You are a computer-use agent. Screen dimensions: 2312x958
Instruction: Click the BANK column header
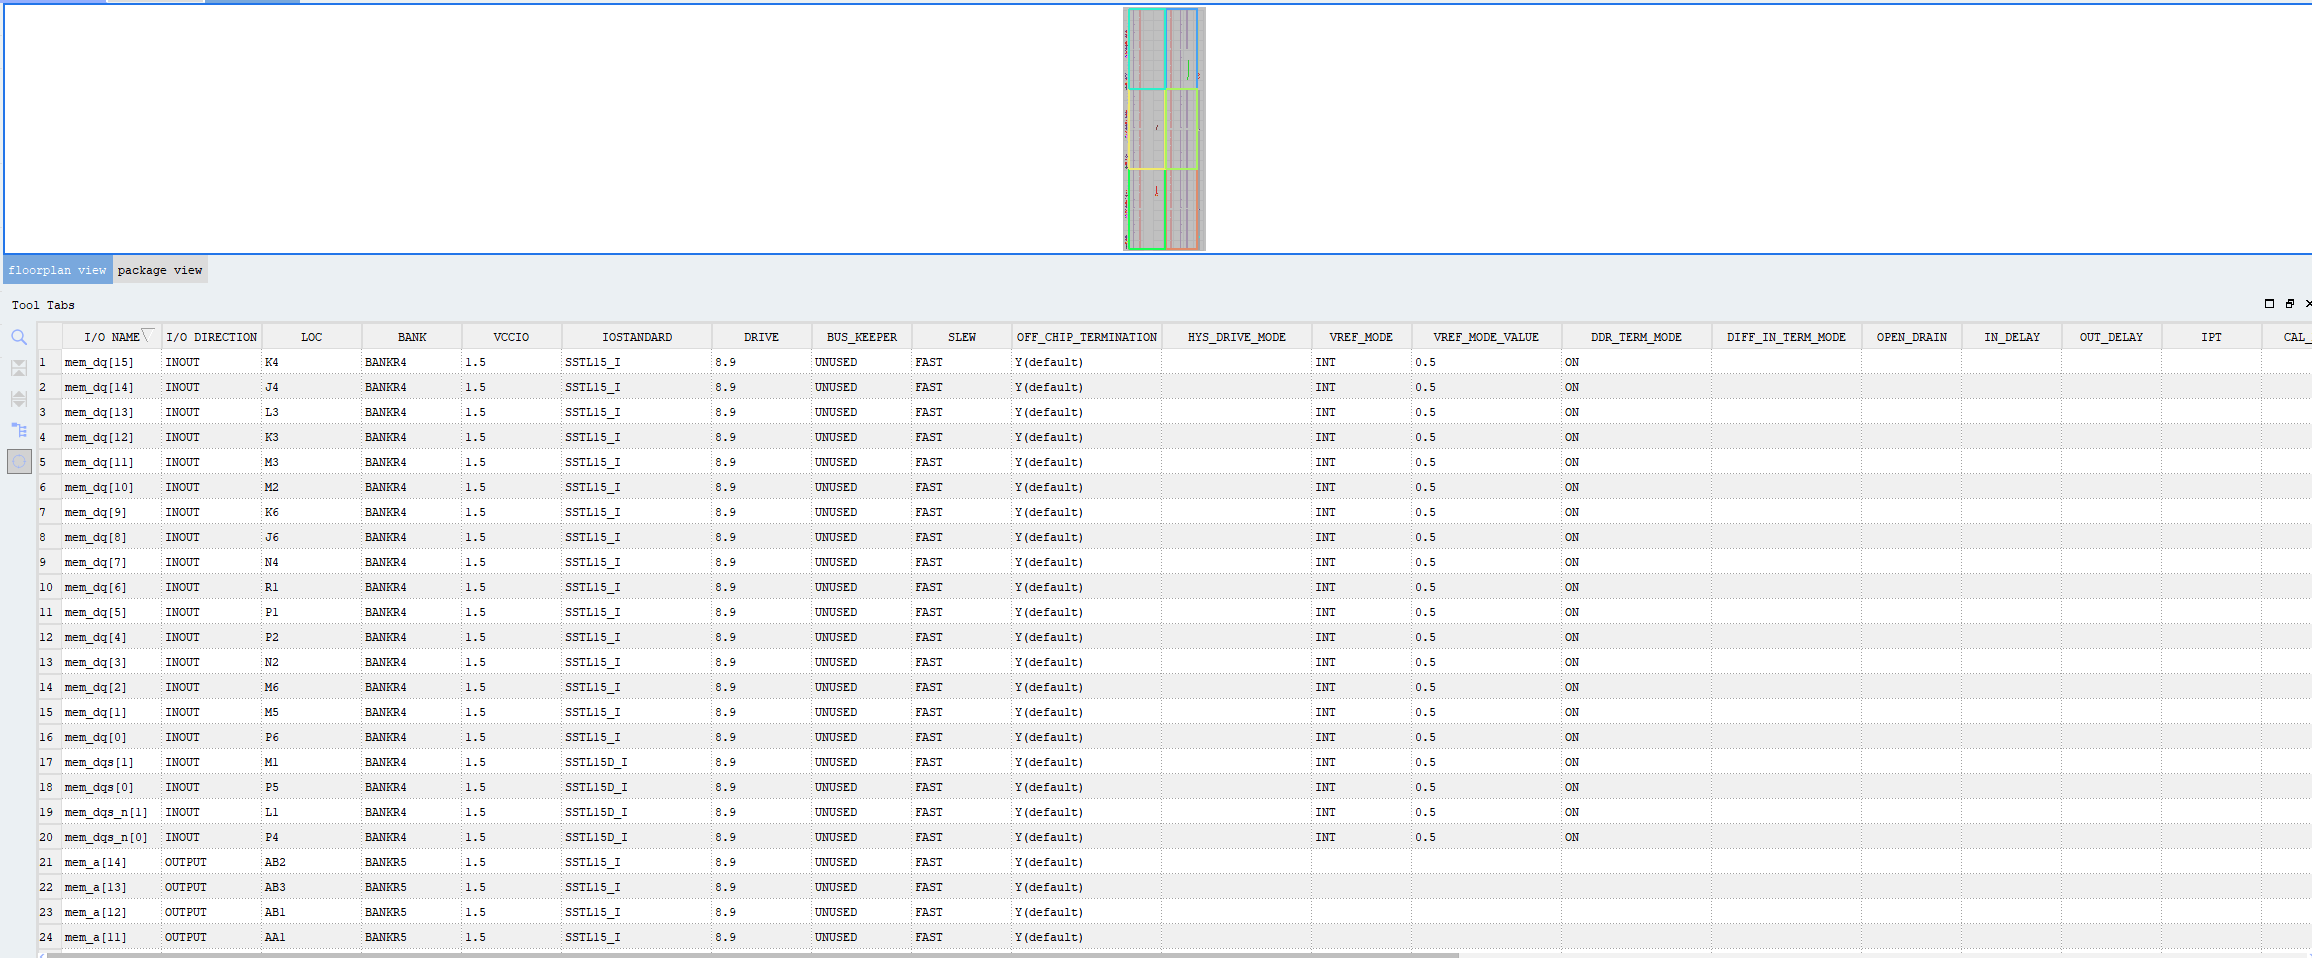[411, 336]
